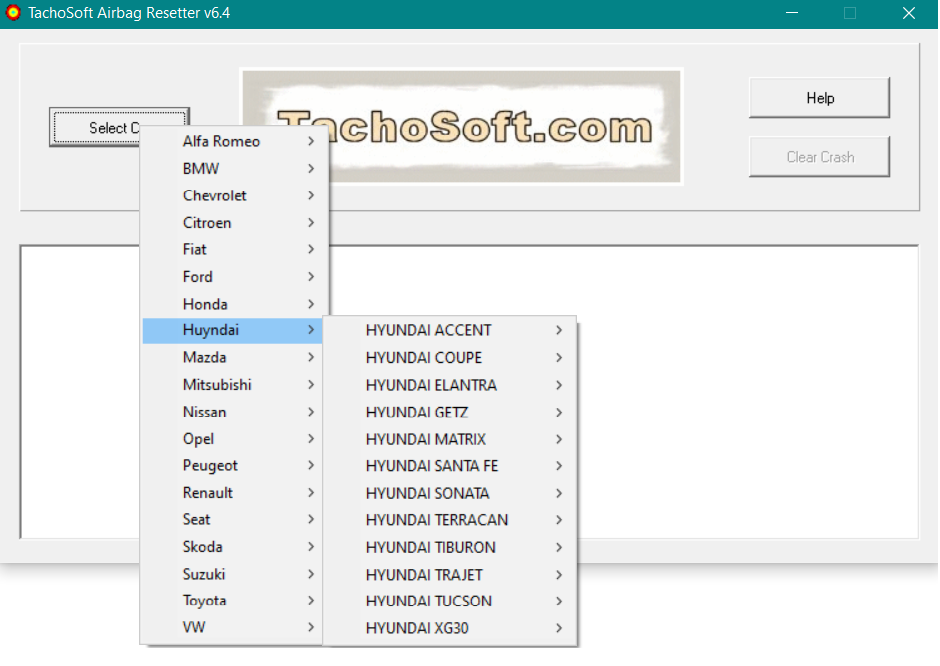
Task: Pick HYUNDAI GETZ in the submenu
Action: click(x=450, y=412)
